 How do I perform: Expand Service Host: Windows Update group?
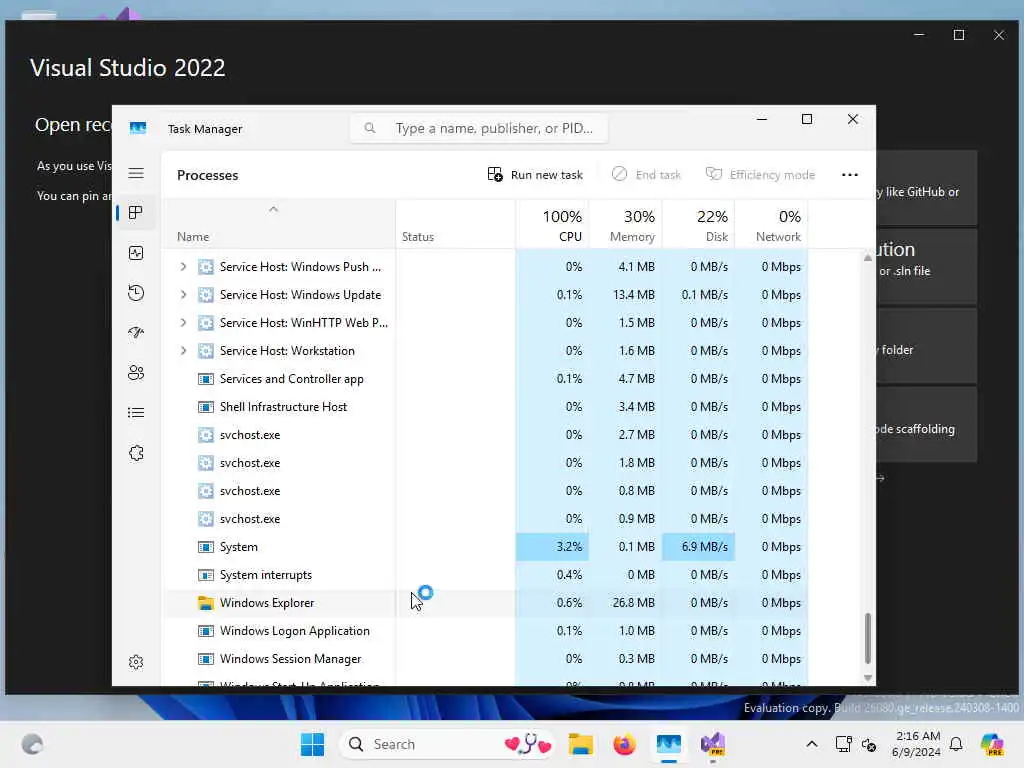[x=184, y=295]
